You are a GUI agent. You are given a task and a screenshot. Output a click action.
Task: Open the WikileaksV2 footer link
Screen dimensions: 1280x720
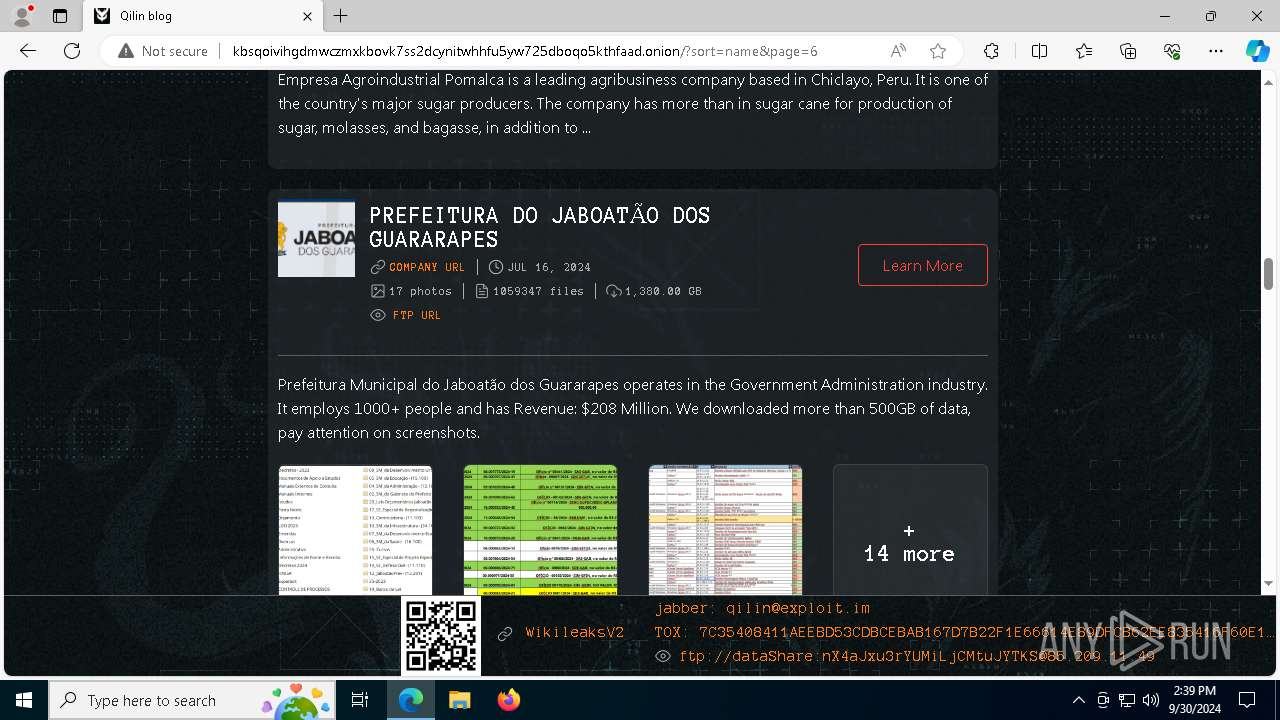tap(575, 633)
